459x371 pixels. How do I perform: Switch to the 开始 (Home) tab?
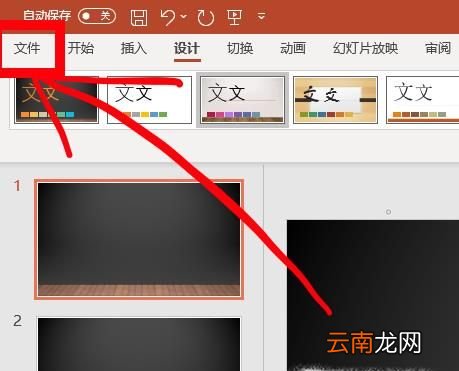(x=81, y=48)
